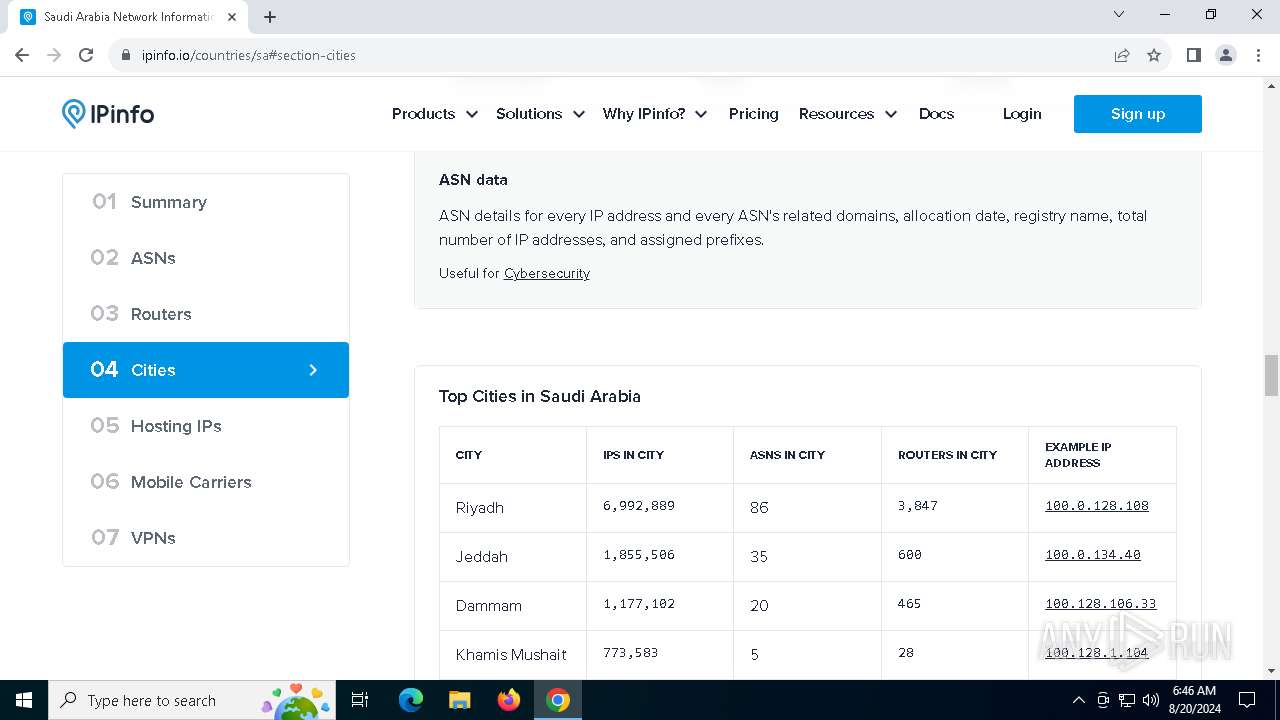Open a new browser tab
This screenshot has width=1280, height=720.
coord(270,16)
